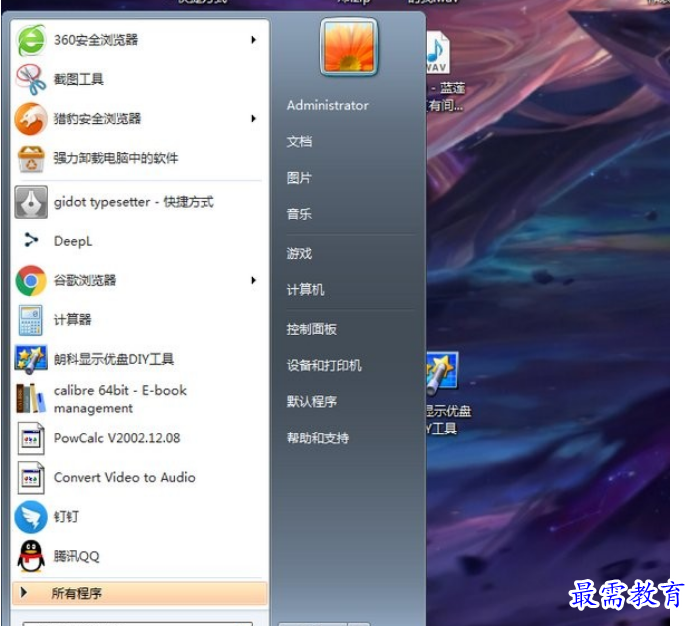Viewport: 693px width, 626px height.
Task: Expand the 360安全浏览器 submenu arrow
Action: pos(254,40)
